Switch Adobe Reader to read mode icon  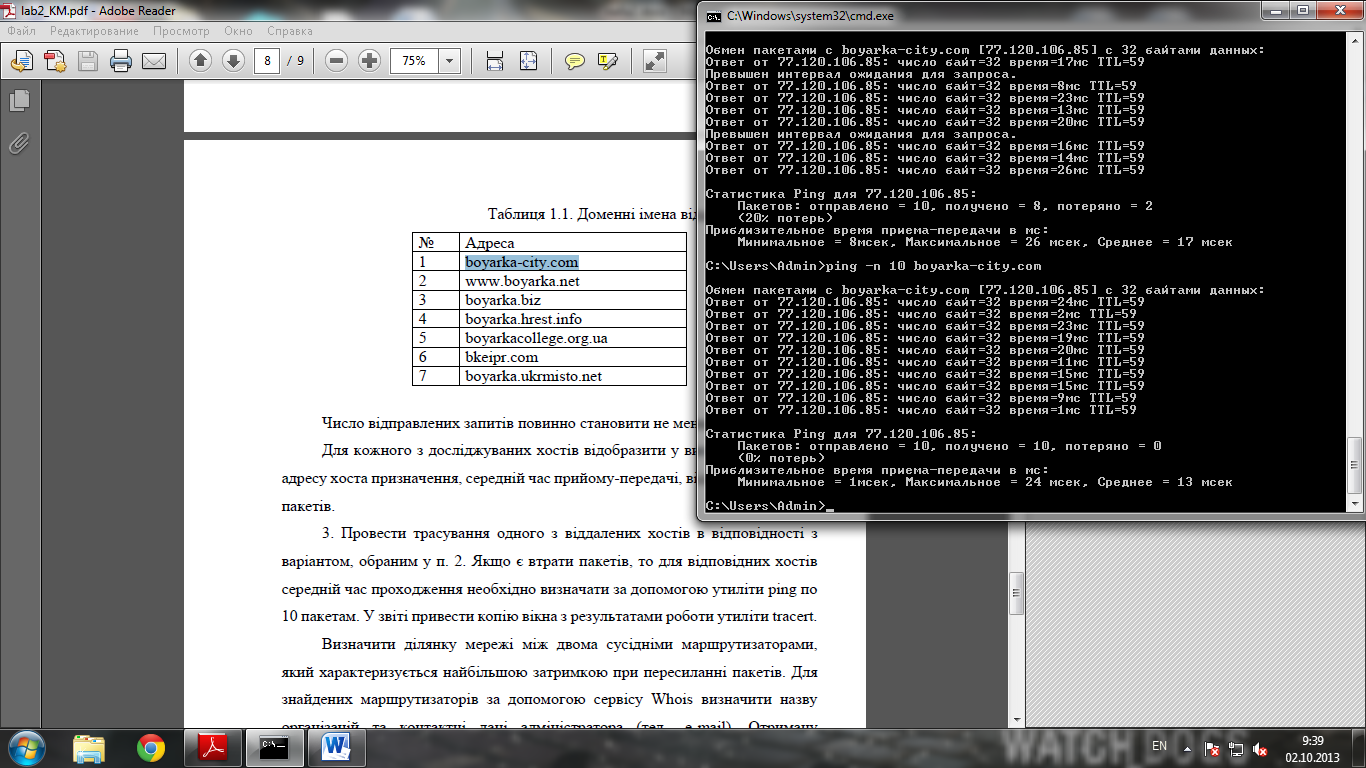[655, 61]
